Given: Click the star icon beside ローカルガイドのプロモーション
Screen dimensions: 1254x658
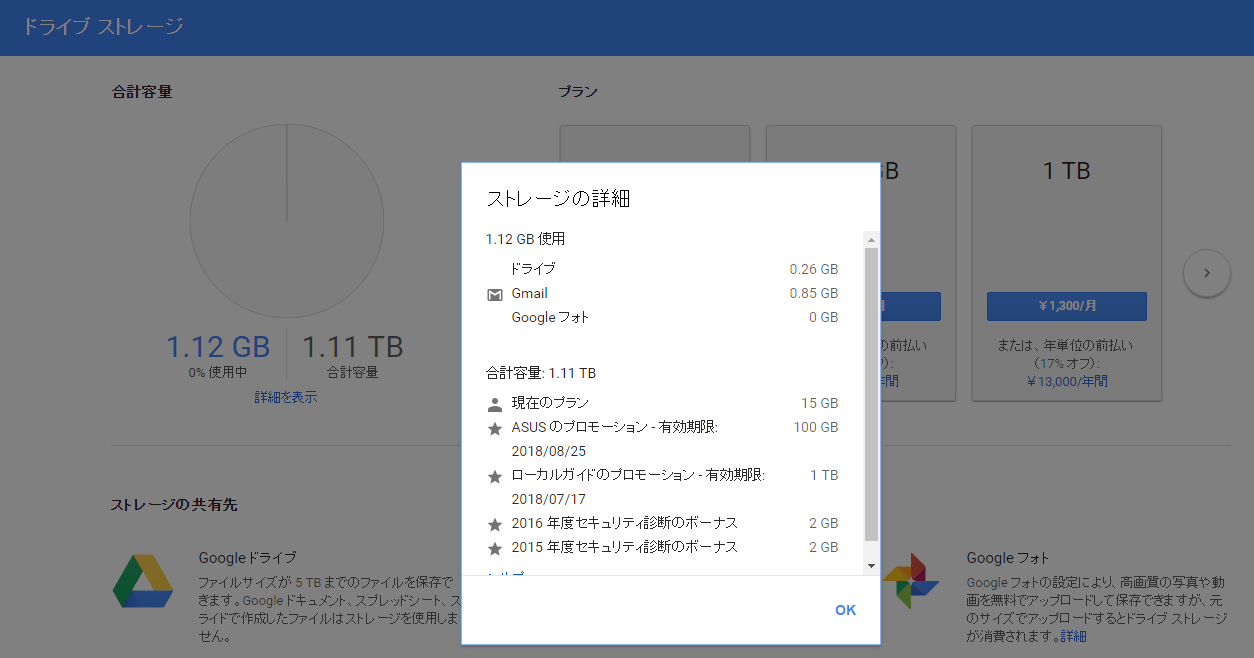Looking at the screenshot, I should pyautogui.click(x=494, y=476).
